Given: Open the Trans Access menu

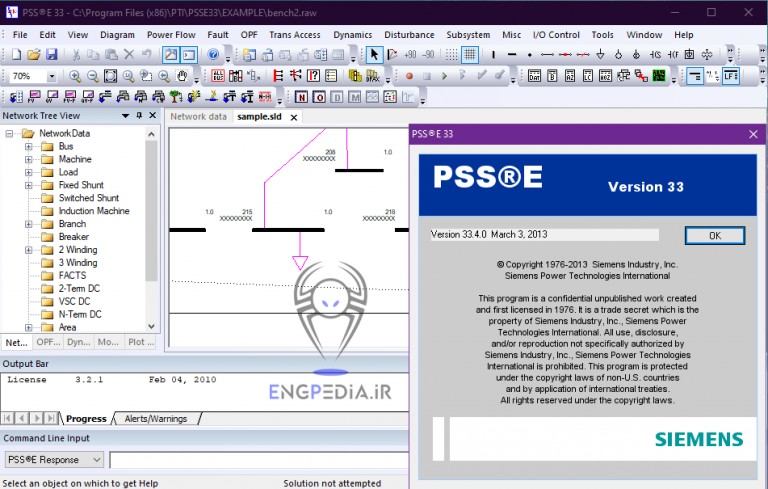Looking at the screenshot, I should tap(295, 35).
